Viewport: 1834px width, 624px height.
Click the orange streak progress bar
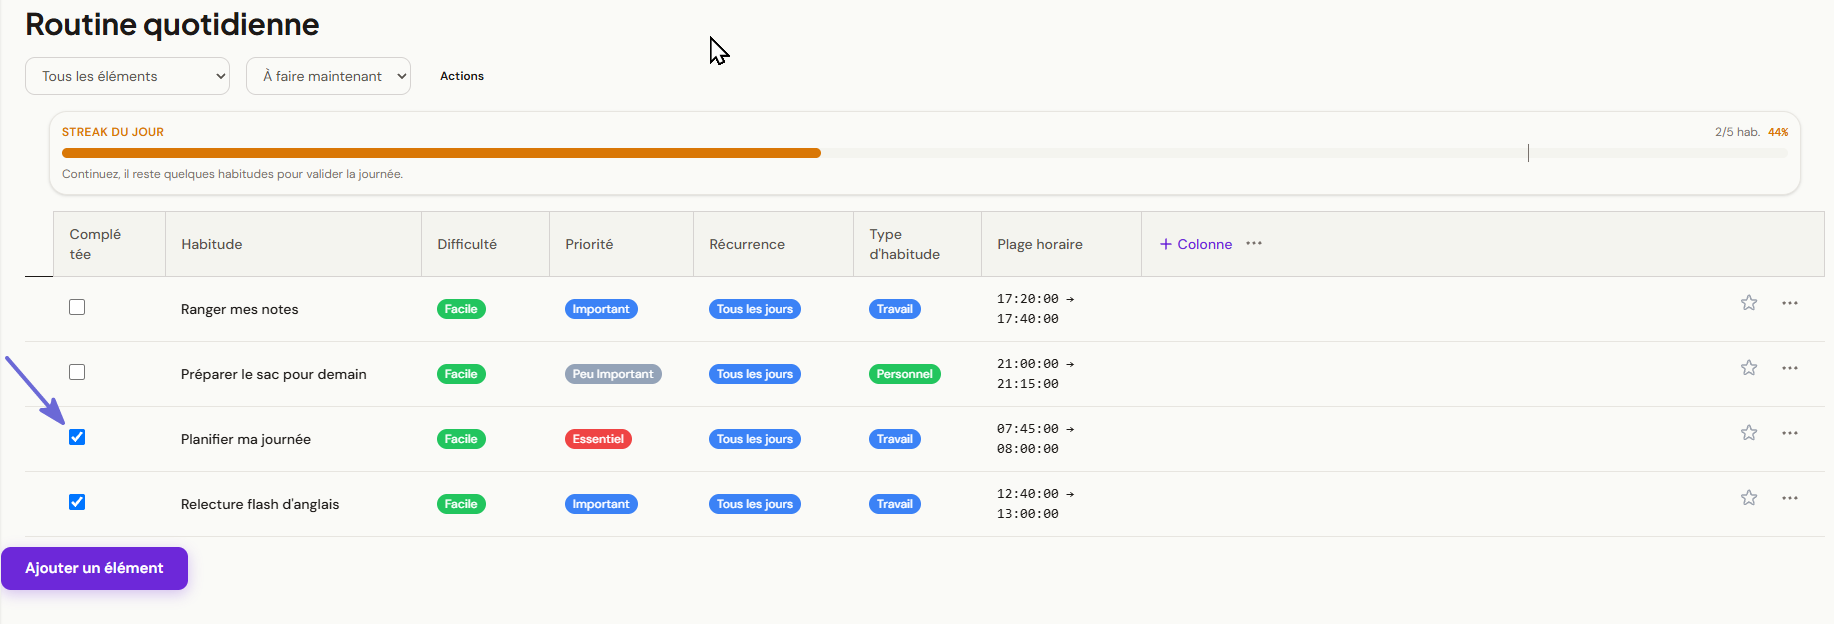(441, 153)
